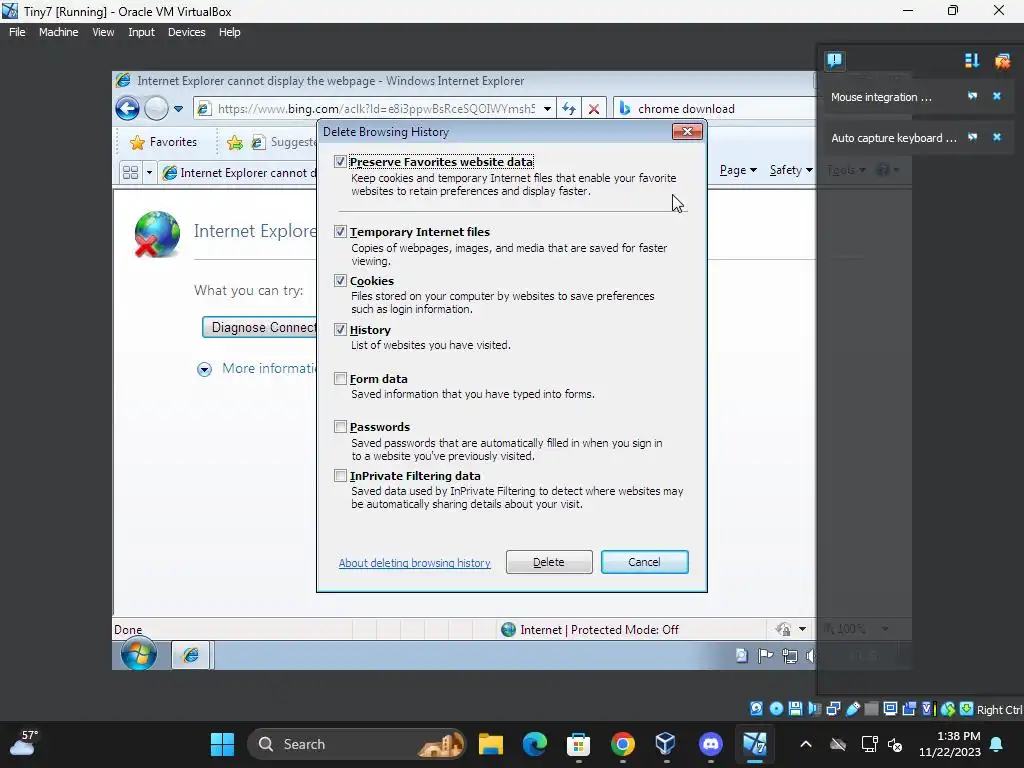Click the Bing search provider icon
This screenshot has height=768, width=1024.
coord(625,109)
